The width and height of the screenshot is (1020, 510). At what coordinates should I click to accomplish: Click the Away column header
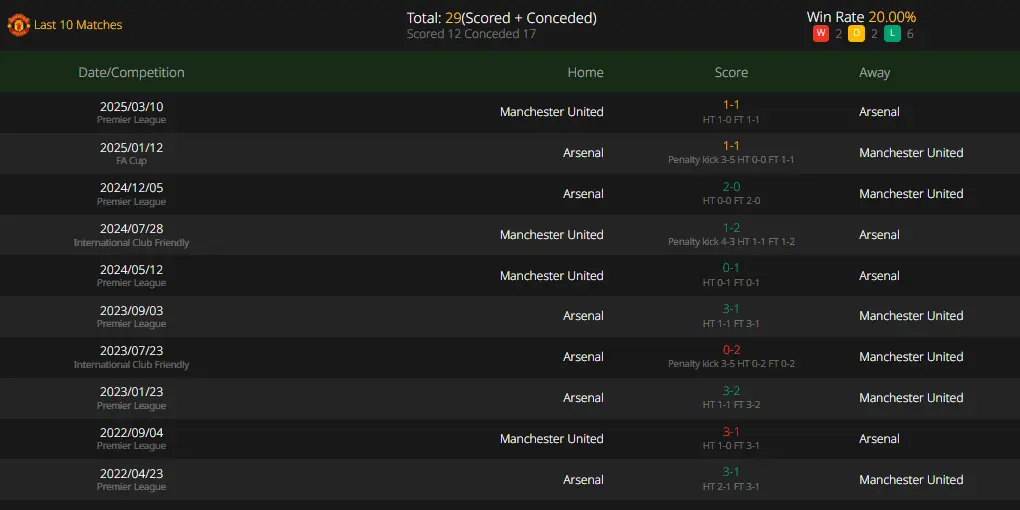click(x=874, y=72)
